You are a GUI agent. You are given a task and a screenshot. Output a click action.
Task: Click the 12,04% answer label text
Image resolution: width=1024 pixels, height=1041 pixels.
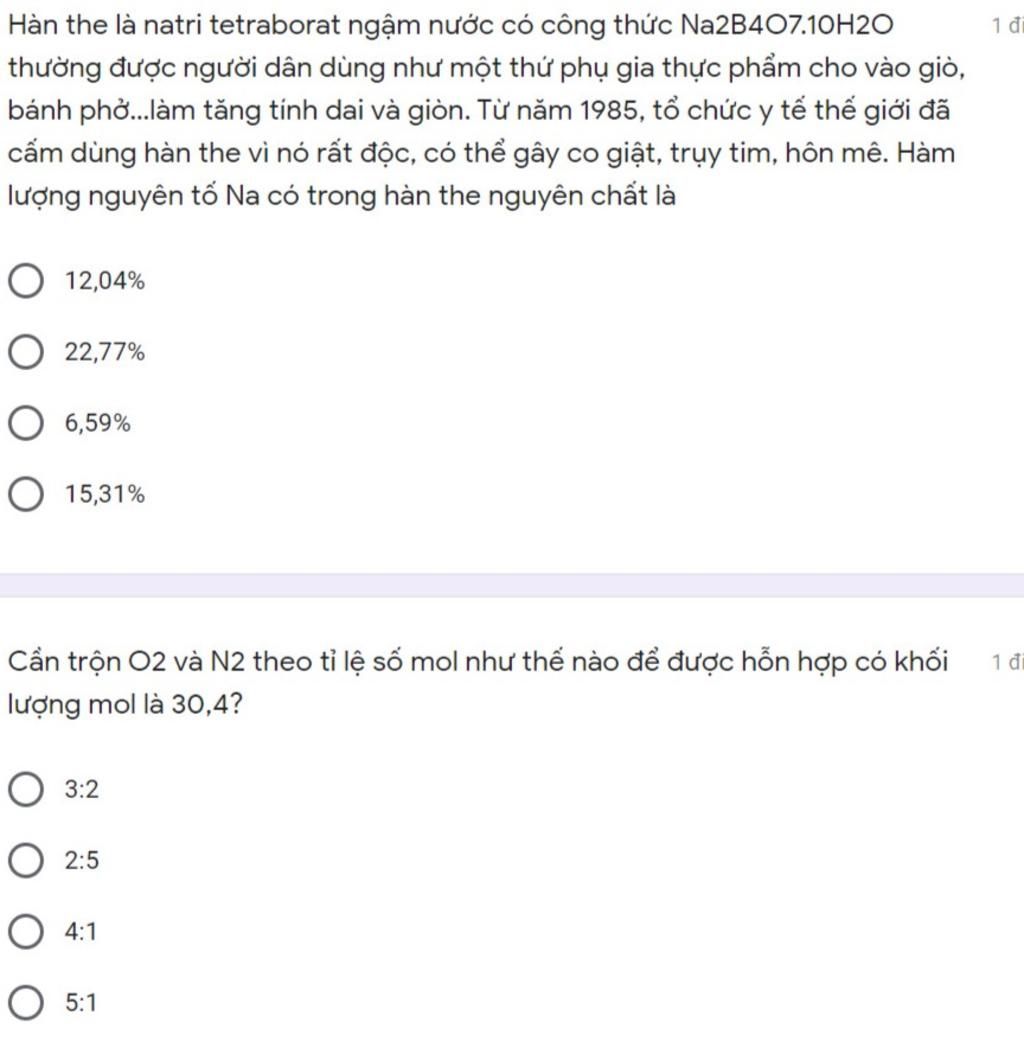pyautogui.click(x=104, y=281)
